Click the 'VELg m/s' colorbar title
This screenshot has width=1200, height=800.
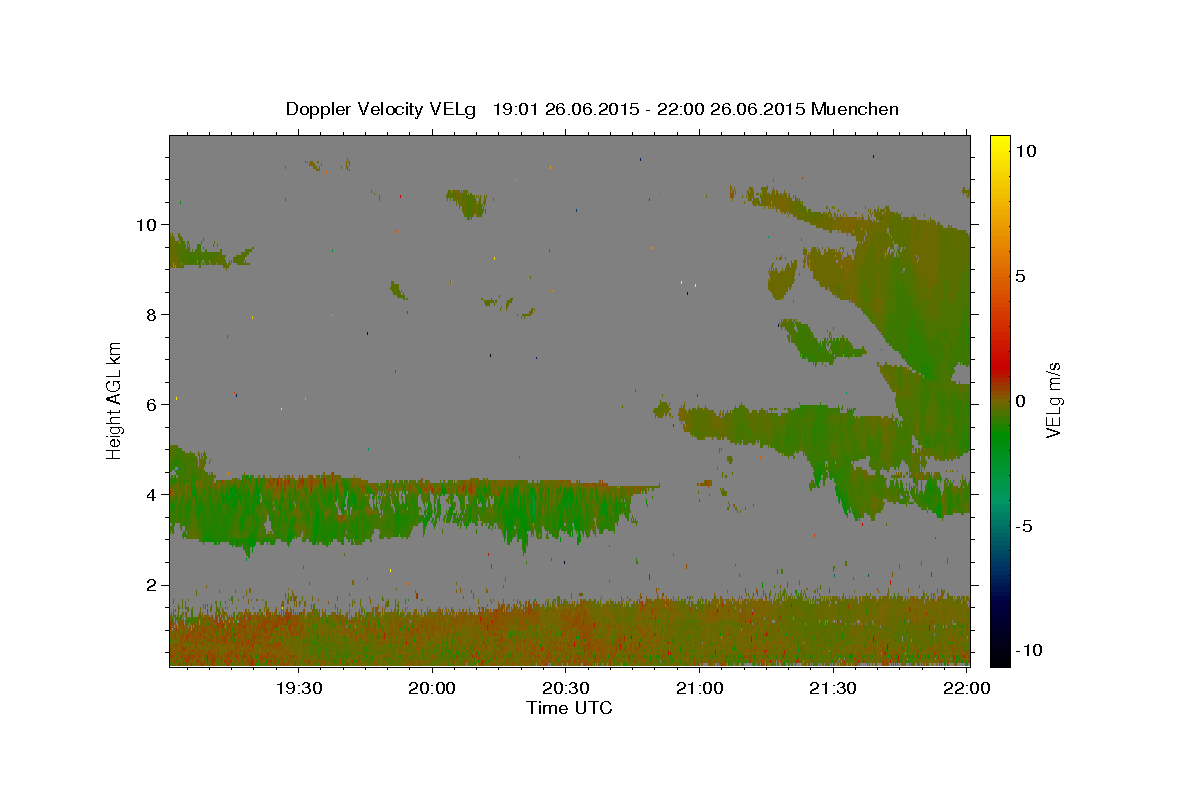(x=1053, y=401)
